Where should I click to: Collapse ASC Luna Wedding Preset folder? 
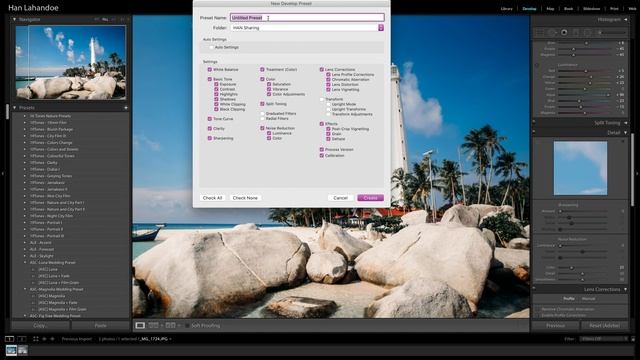pos(25,262)
